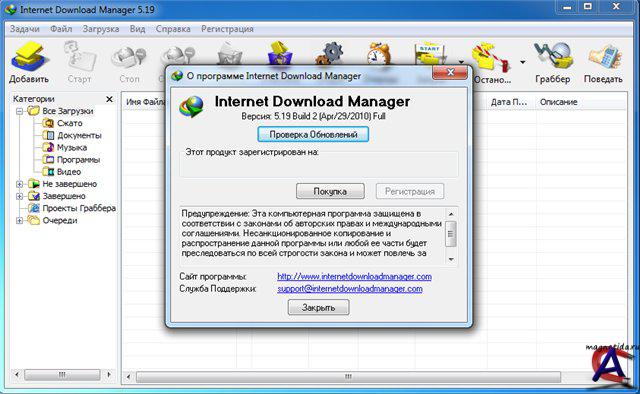Click the warning text scrollbar thumb

451,234
